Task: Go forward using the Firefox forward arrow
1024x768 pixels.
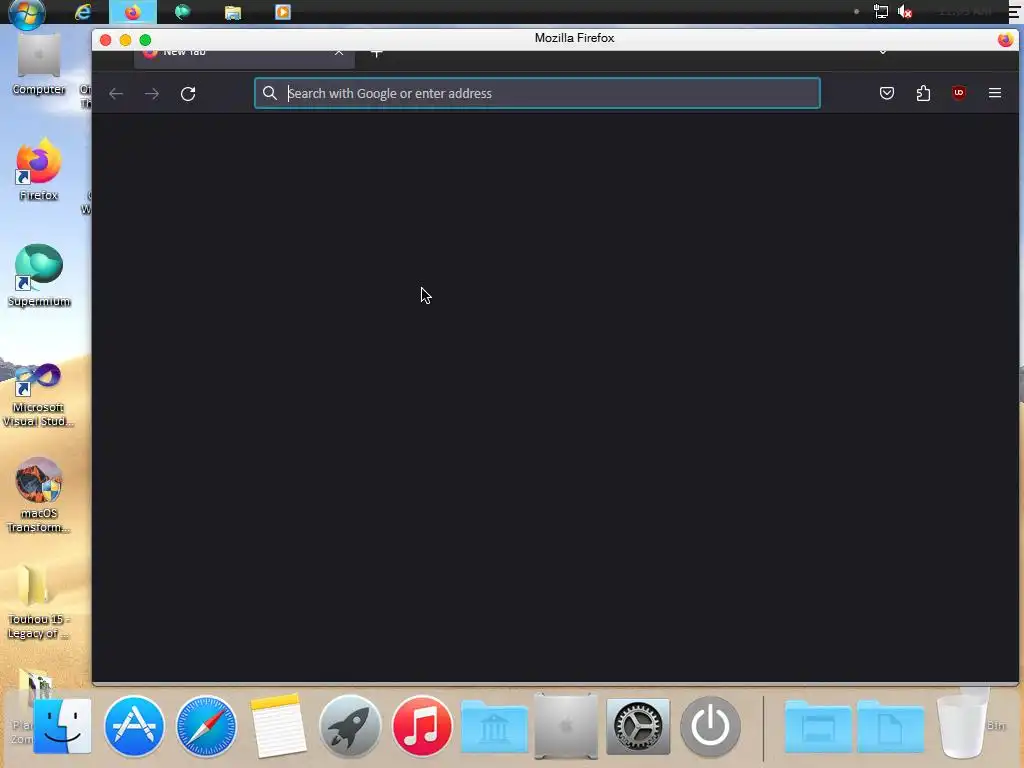Action: coord(152,93)
